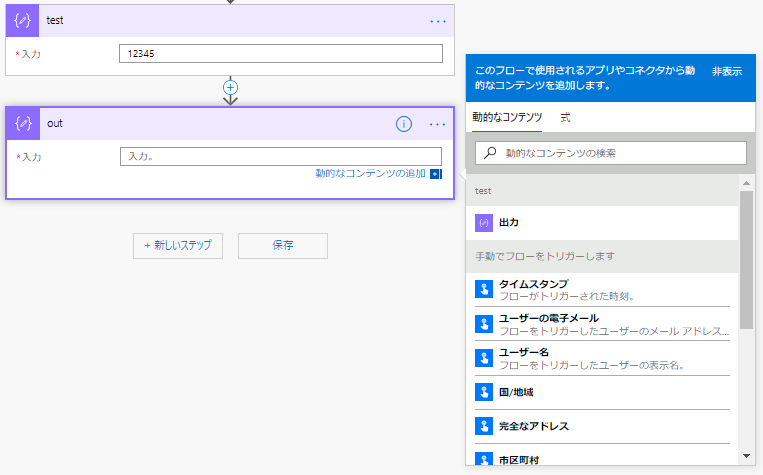Image resolution: width=763 pixels, height=475 pixels.
Task: Switch to the 式 tab
Action: (x=565, y=117)
